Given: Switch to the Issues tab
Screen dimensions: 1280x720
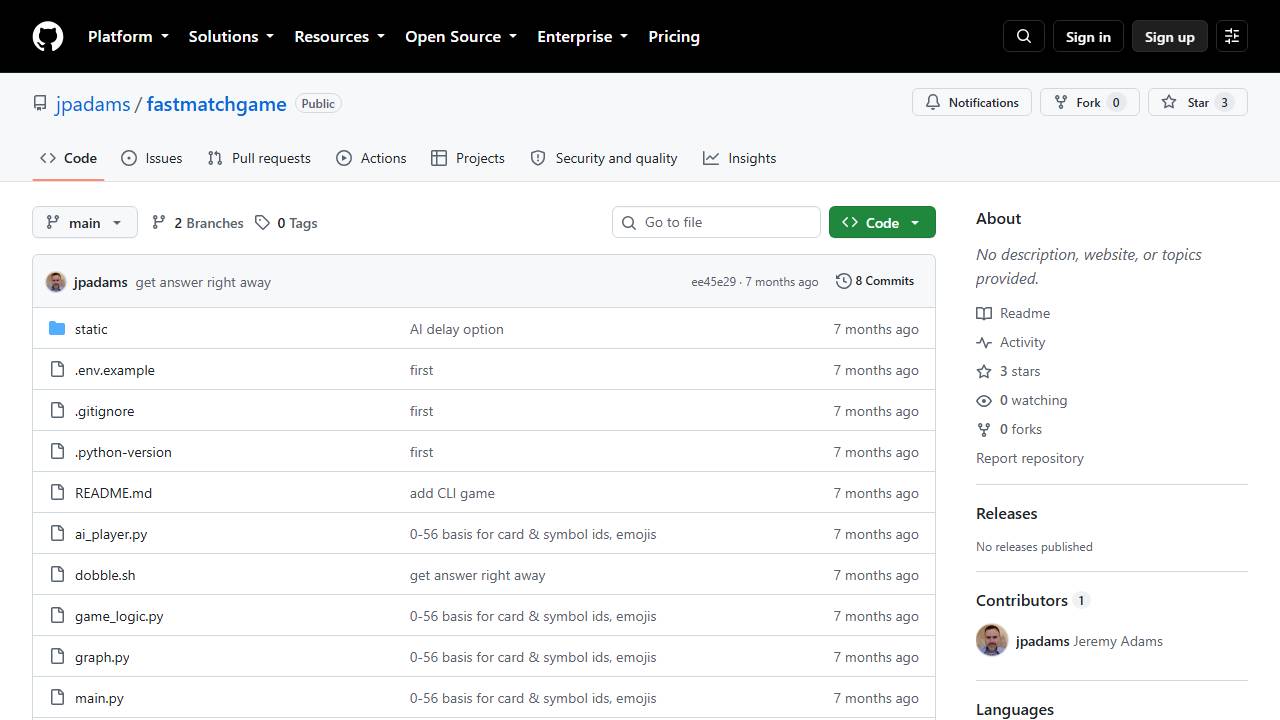Looking at the screenshot, I should point(152,158).
